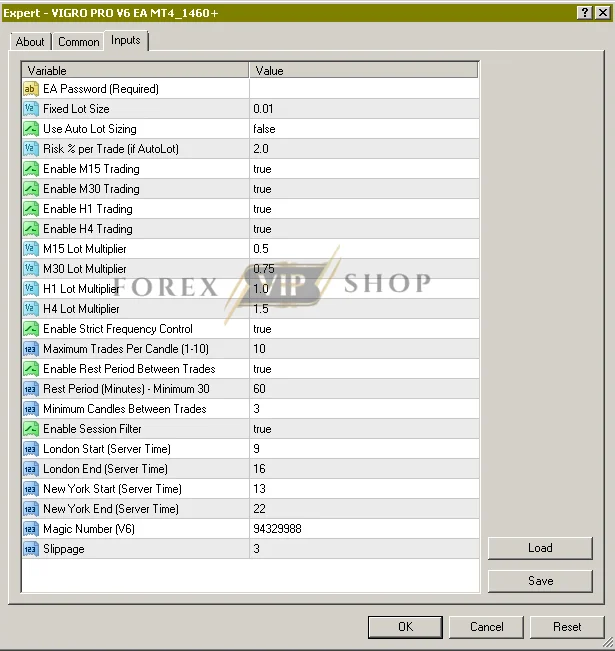Click the icon beside M15 Lot Multiplier
The height and width of the screenshot is (651, 615).
click(x=31, y=249)
